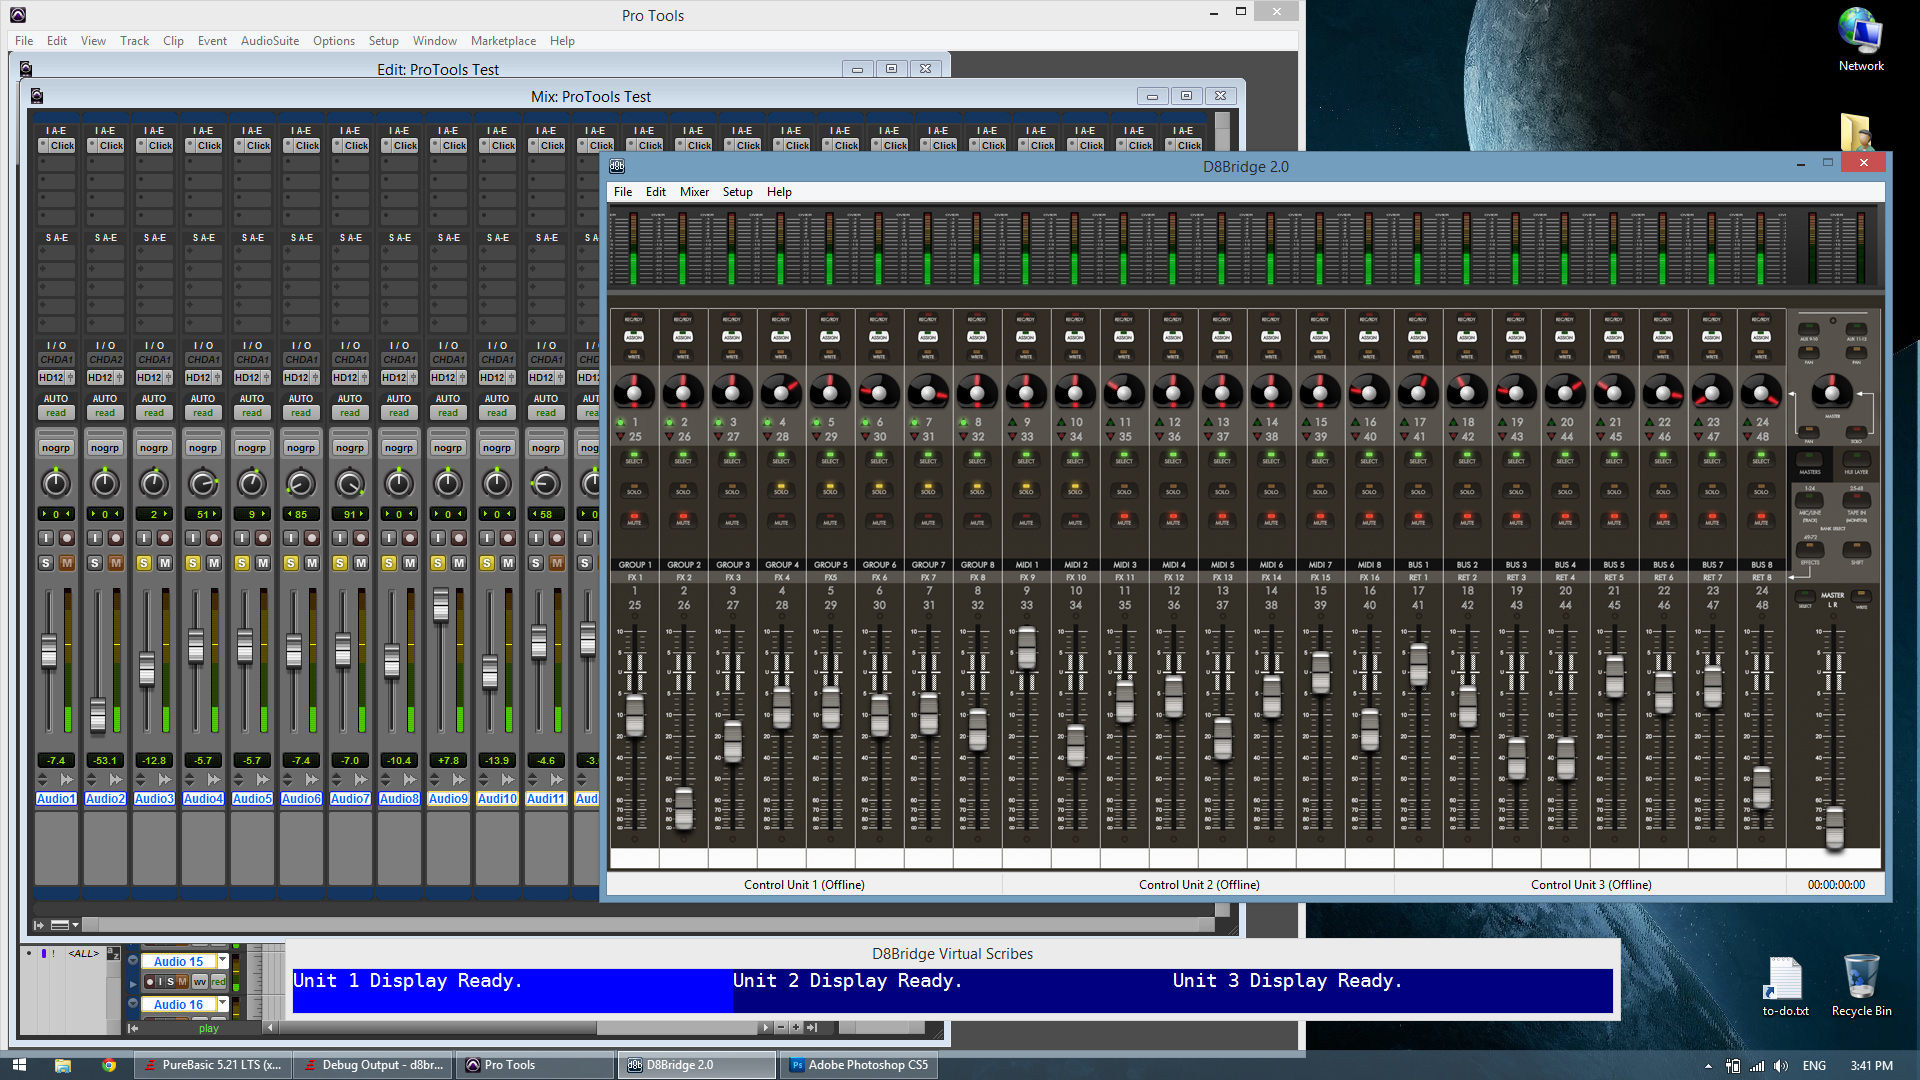This screenshot has width=1920, height=1080.
Task: Select the HUI LAYER button in D8Bridge
Action: point(1856,461)
